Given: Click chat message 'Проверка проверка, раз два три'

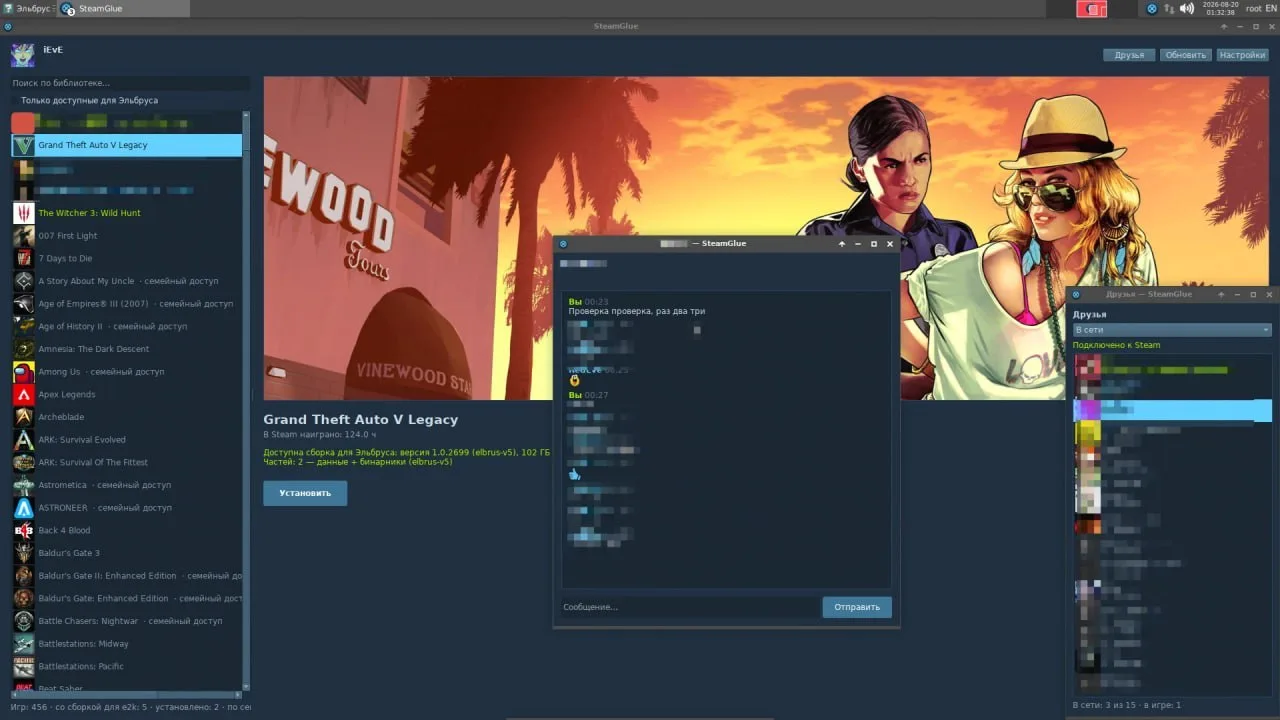Looking at the screenshot, I should point(637,312).
